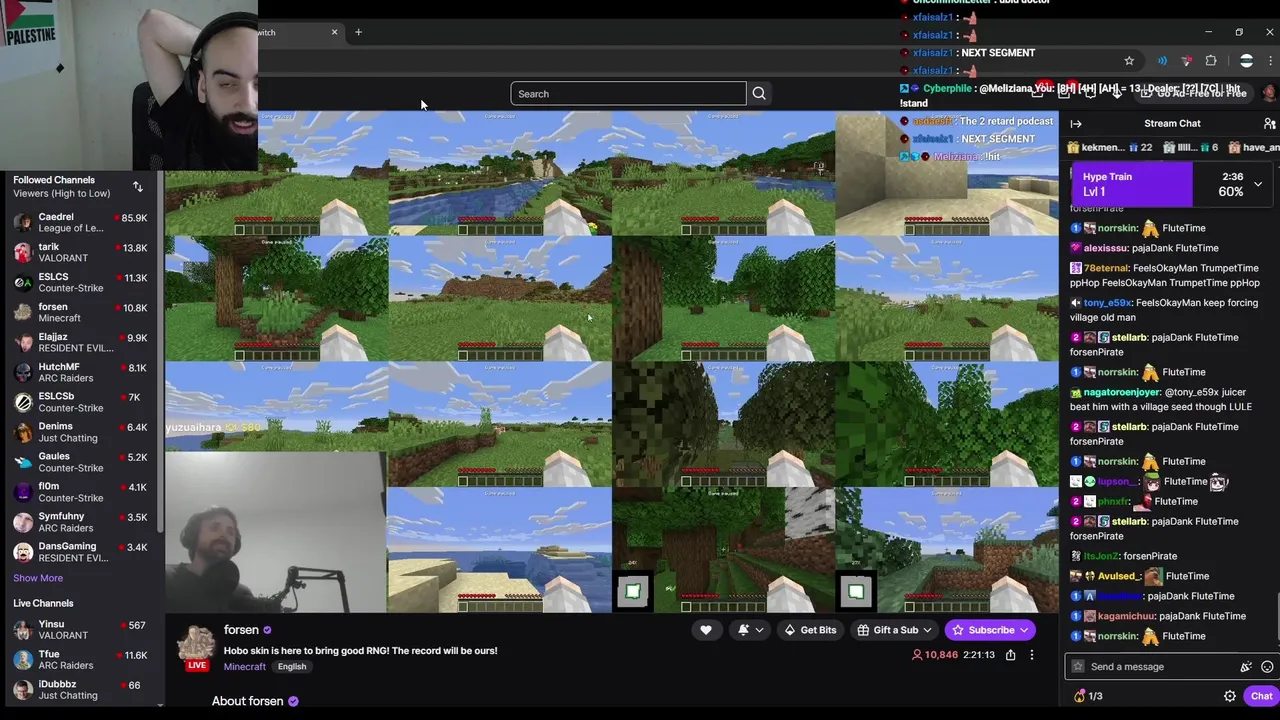Send message with the Chat button
1280x720 pixels.
click(1261, 697)
